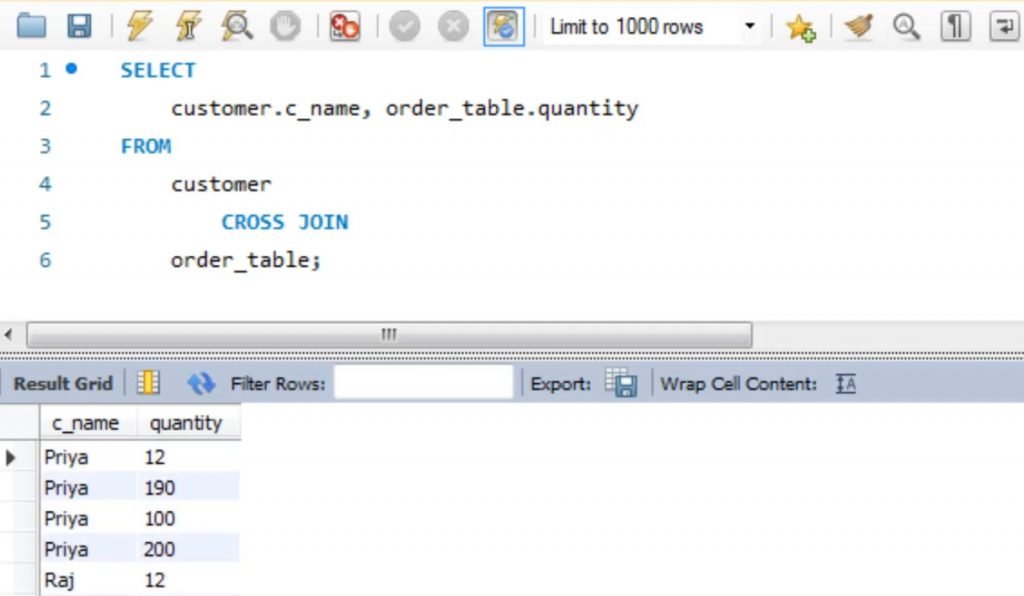This screenshot has width=1024, height=596.
Task: Beautify the SQL query formatting
Action: [858, 27]
